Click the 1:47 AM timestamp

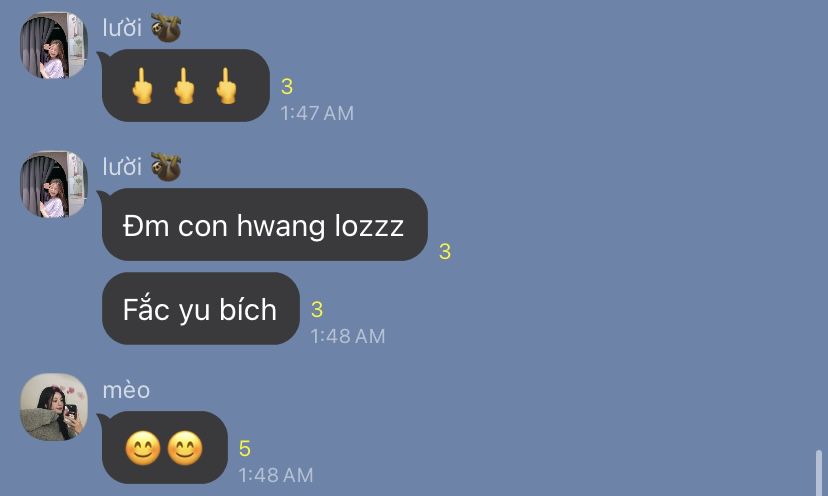[x=317, y=113]
